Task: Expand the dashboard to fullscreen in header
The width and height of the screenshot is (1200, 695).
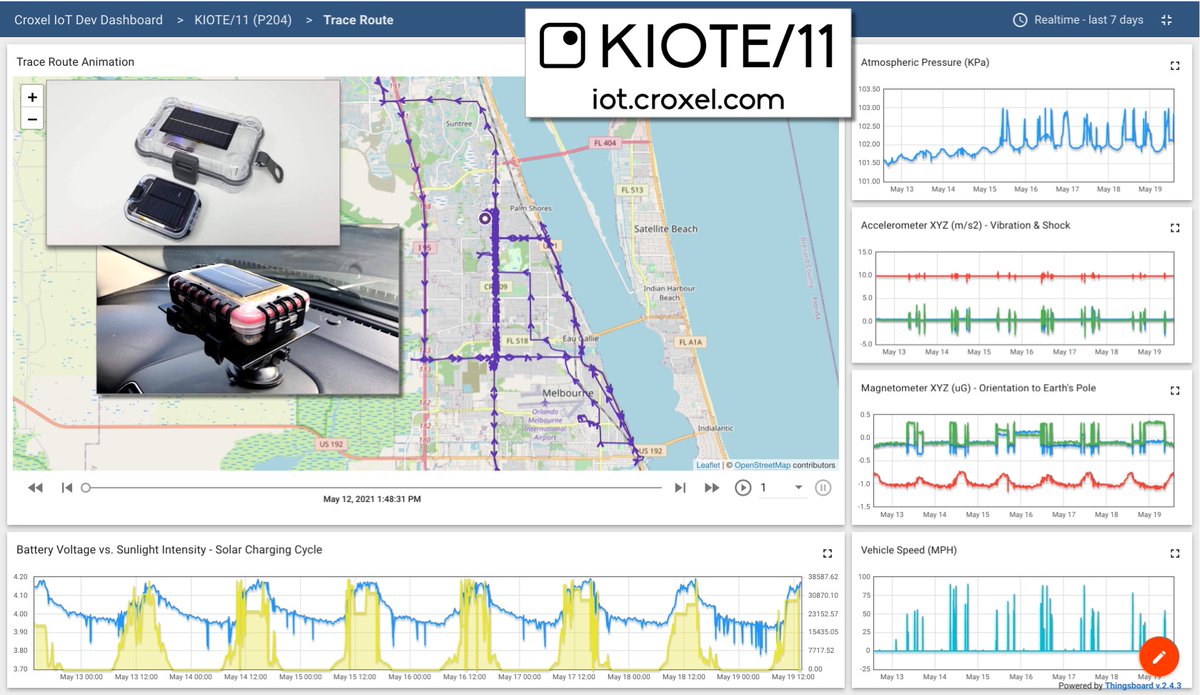Action: click(1166, 20)
